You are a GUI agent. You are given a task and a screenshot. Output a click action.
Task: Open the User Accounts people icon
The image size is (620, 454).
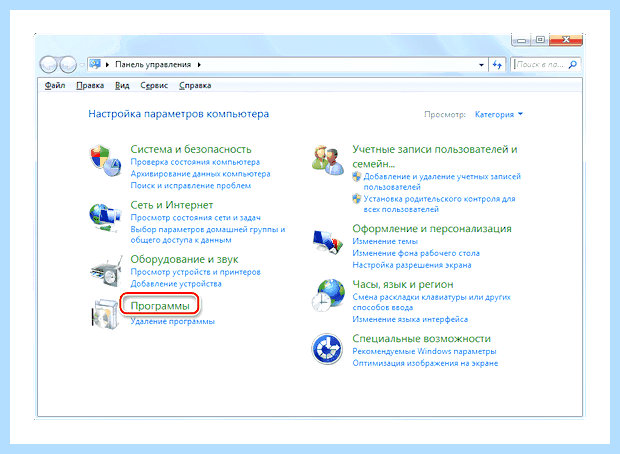pyautogui.click(x=328, y=160)
